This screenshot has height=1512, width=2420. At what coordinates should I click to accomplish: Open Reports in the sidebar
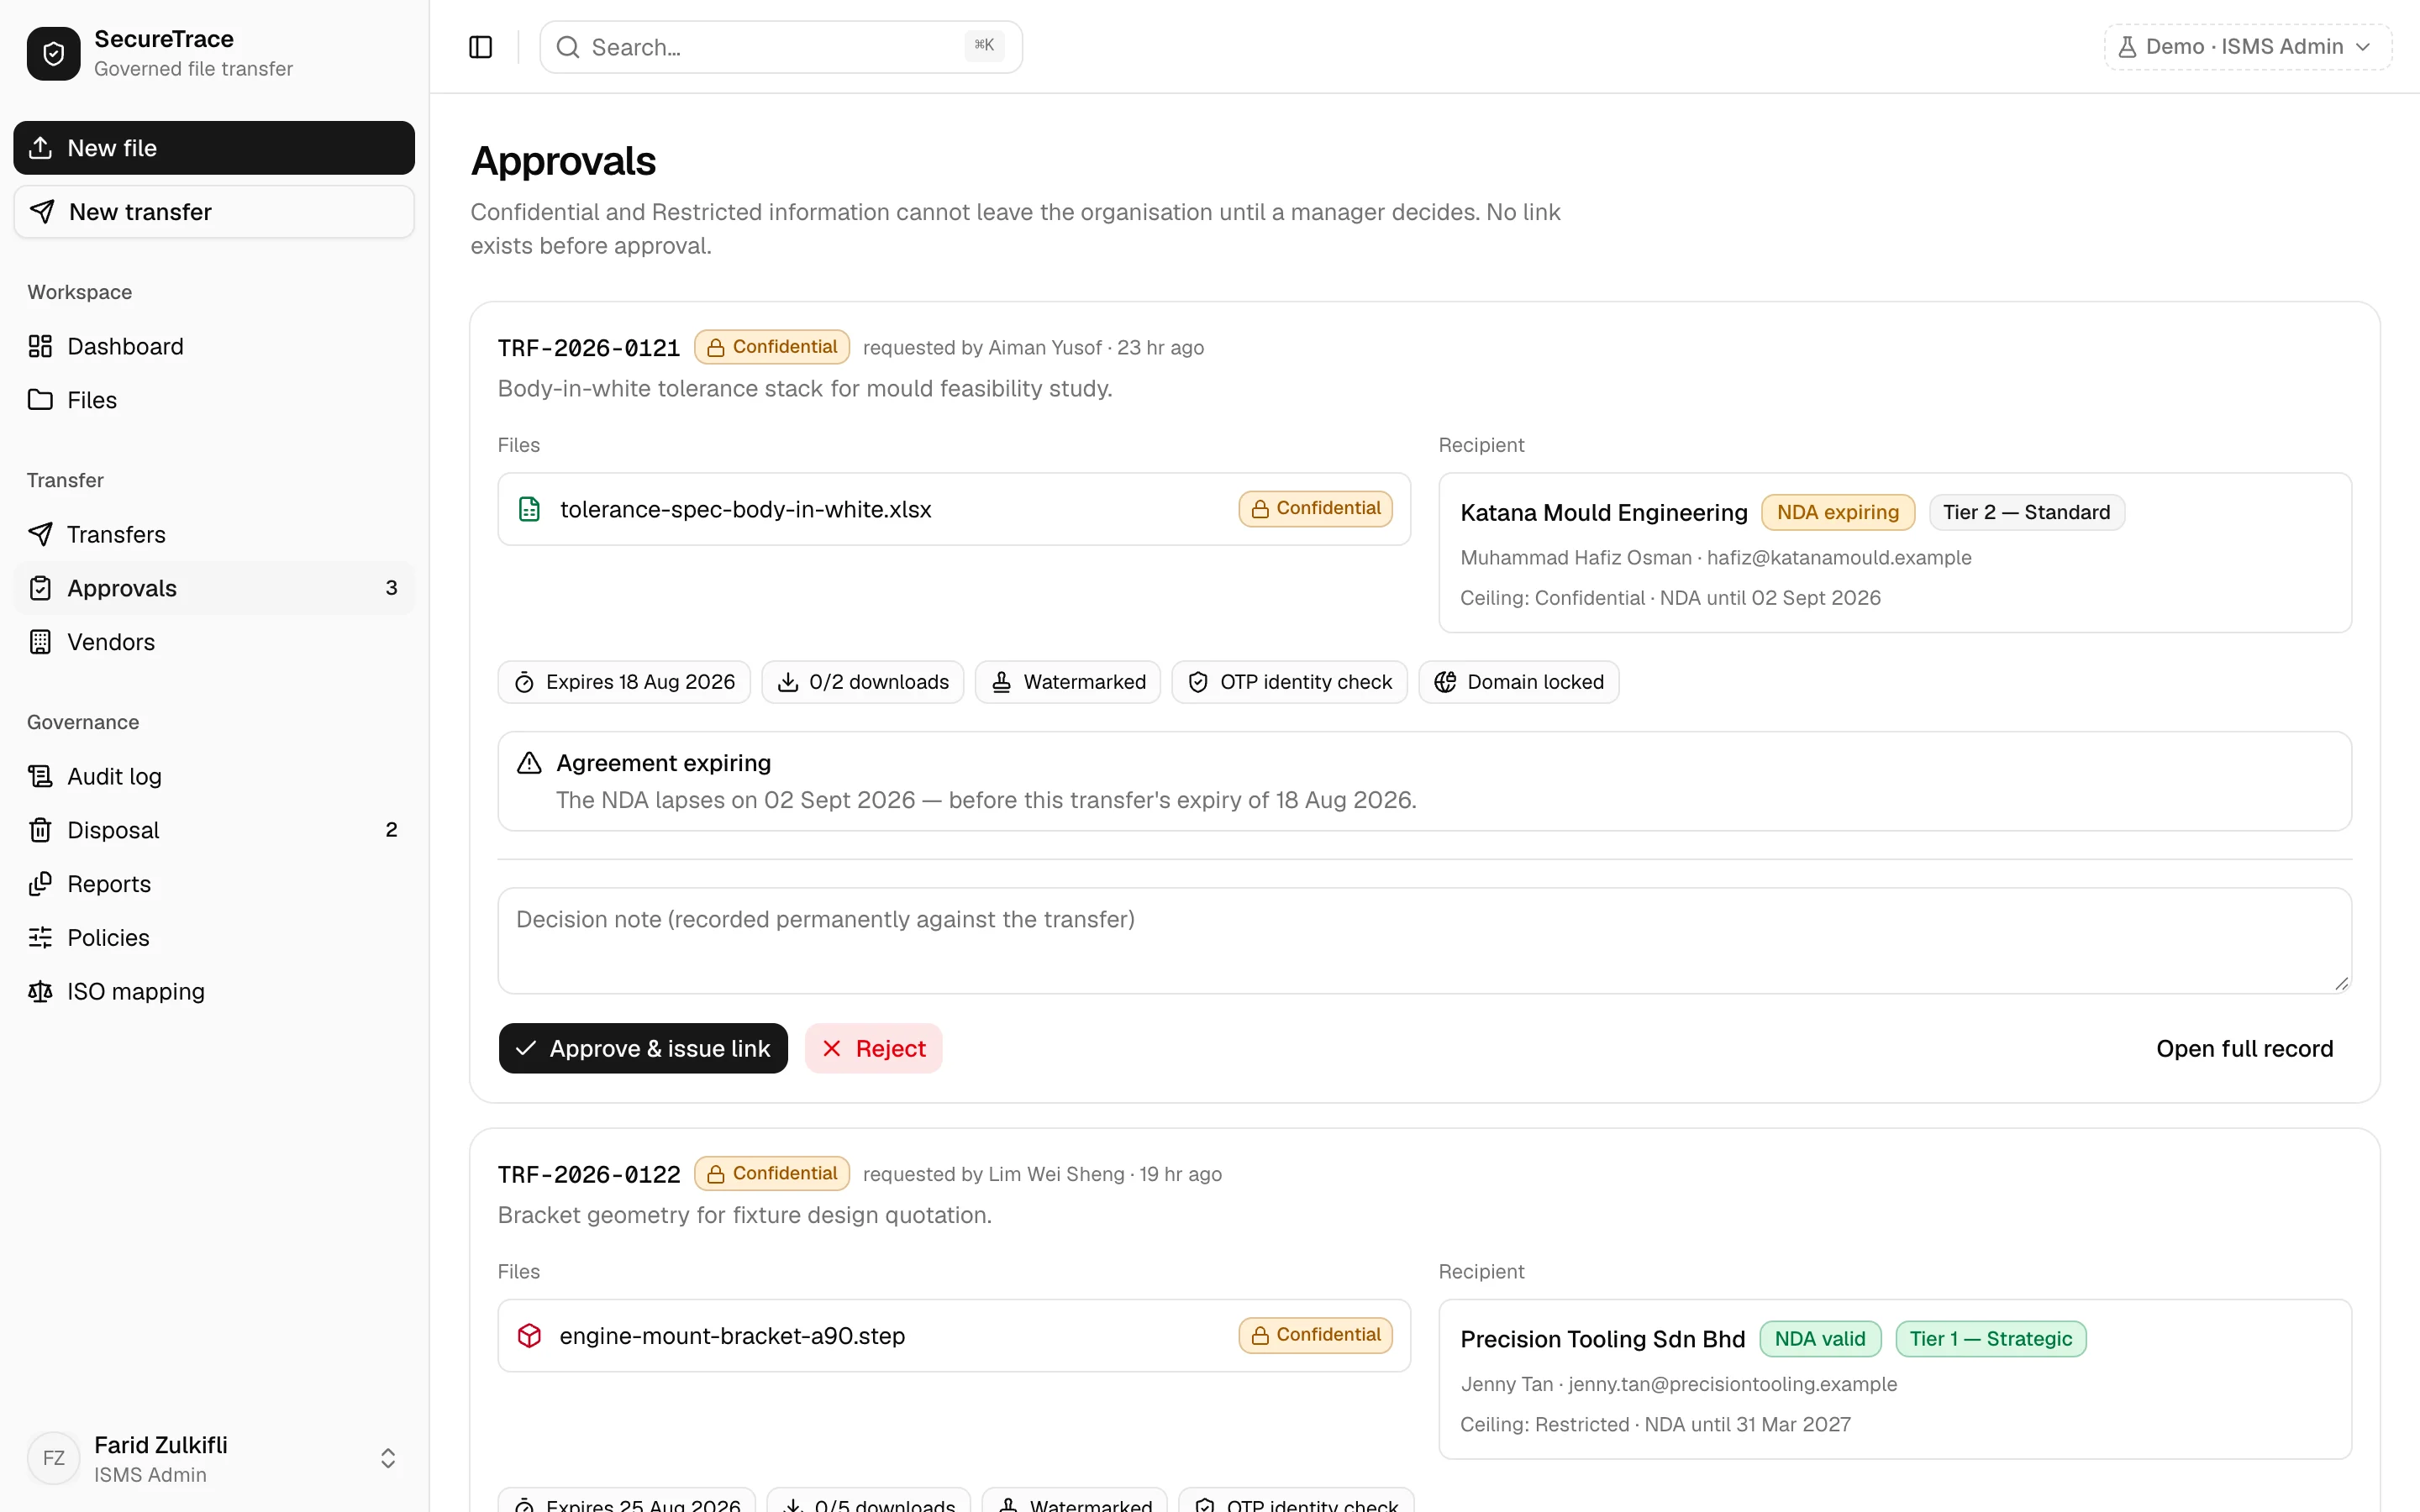214,884
